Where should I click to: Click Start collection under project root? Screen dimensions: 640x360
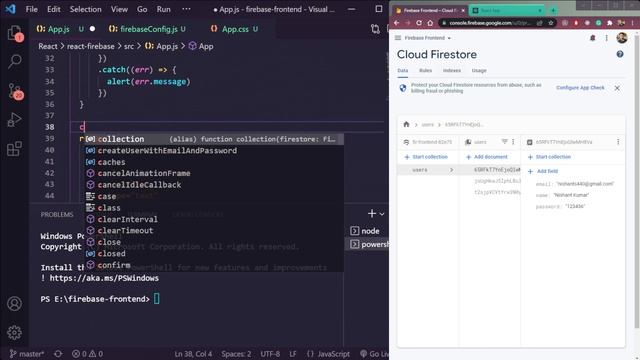426,157
